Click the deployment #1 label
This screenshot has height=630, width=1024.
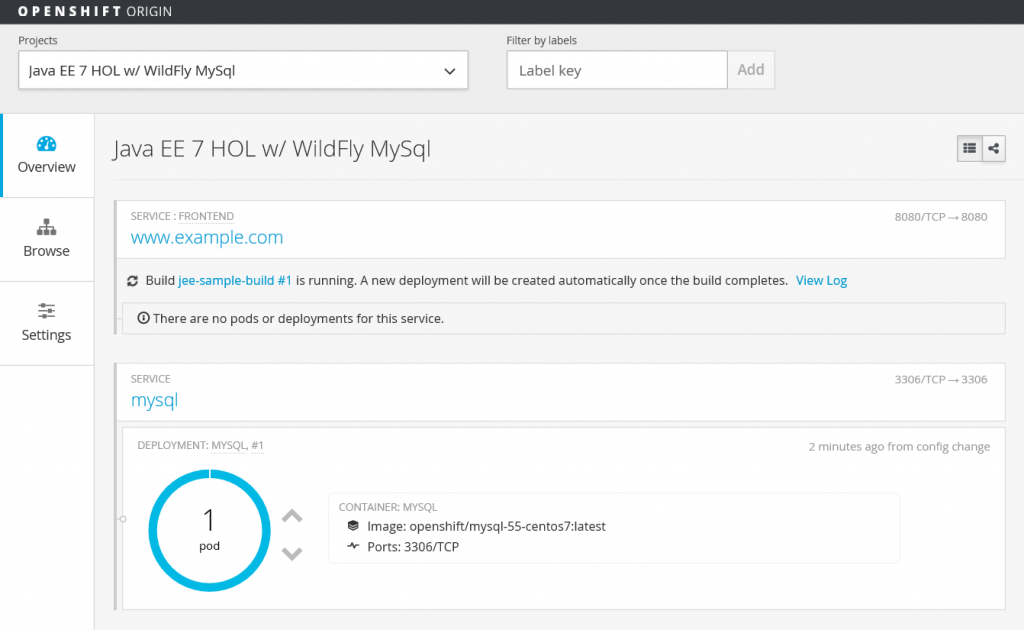pos(257,445)
